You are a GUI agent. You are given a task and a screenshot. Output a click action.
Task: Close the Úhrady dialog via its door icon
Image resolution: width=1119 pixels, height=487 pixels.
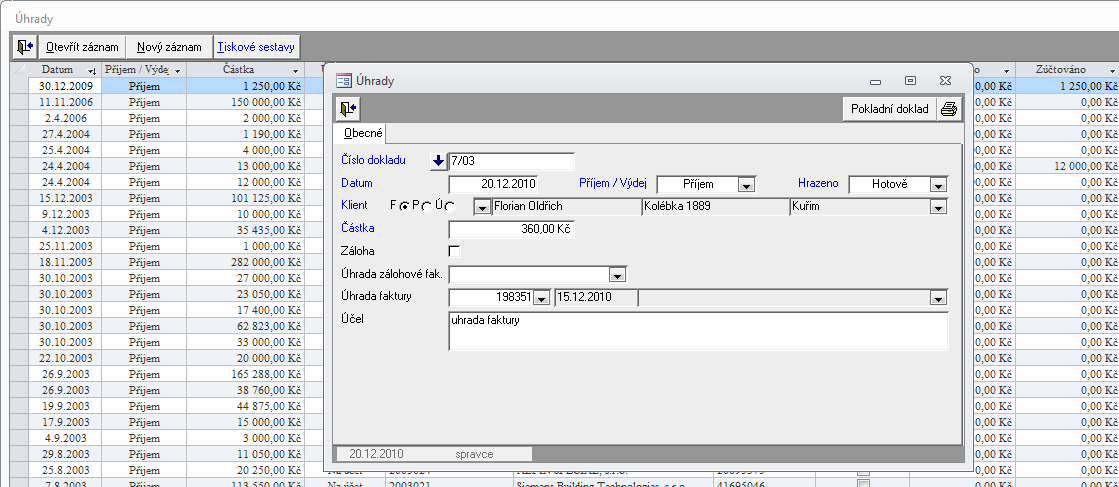pos(348,109)
